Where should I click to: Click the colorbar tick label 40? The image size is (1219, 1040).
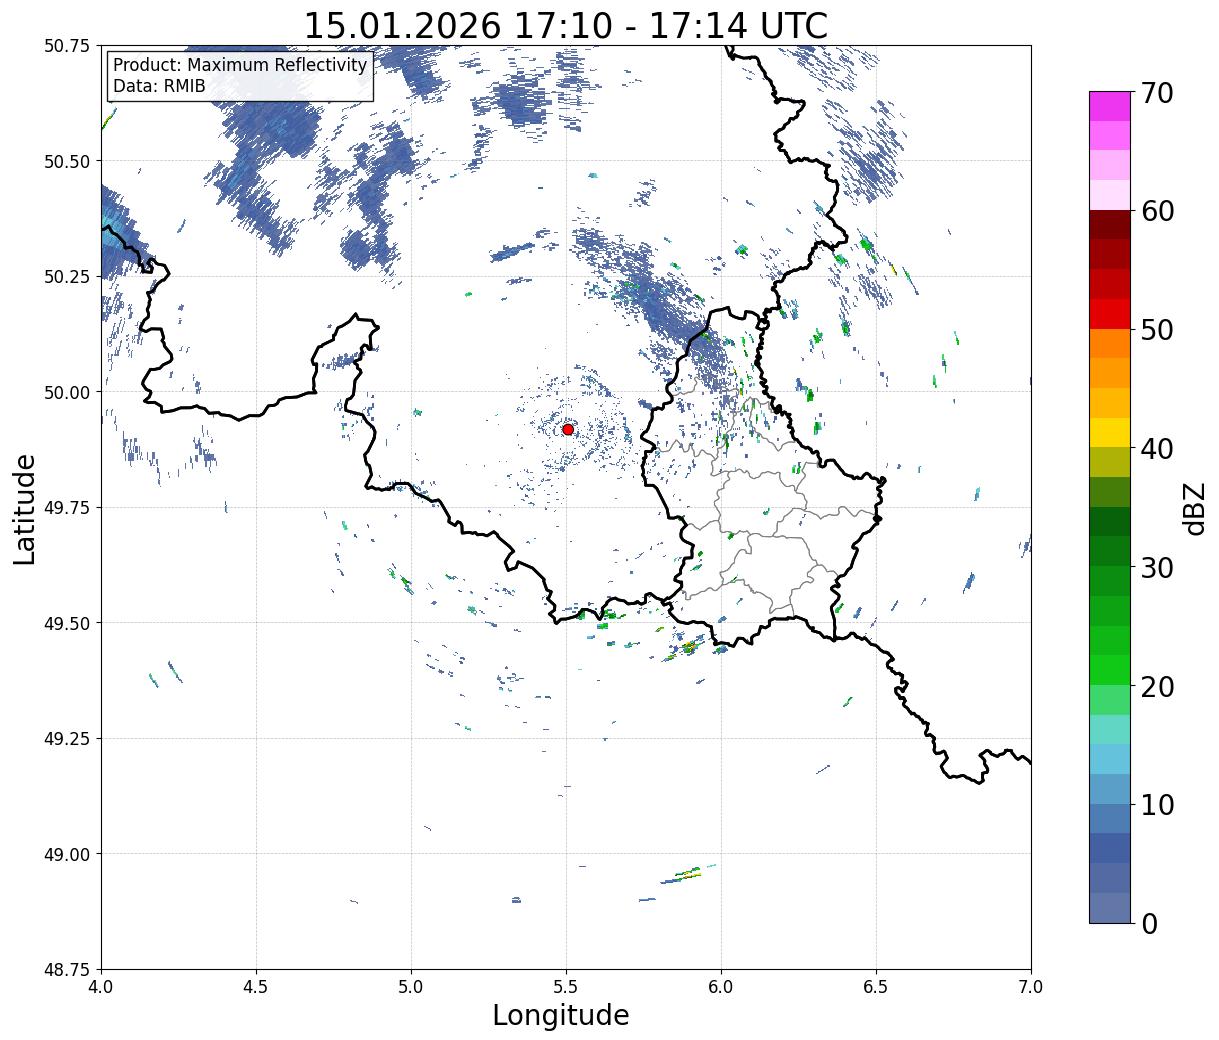tap(1158, 449)
